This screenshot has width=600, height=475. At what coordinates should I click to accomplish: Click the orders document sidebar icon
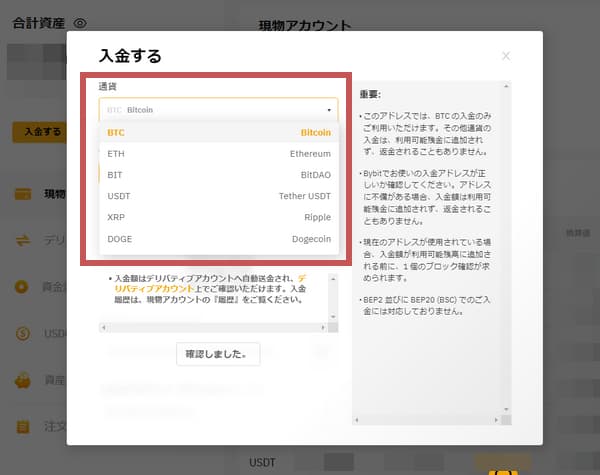(x=23, y=427)
